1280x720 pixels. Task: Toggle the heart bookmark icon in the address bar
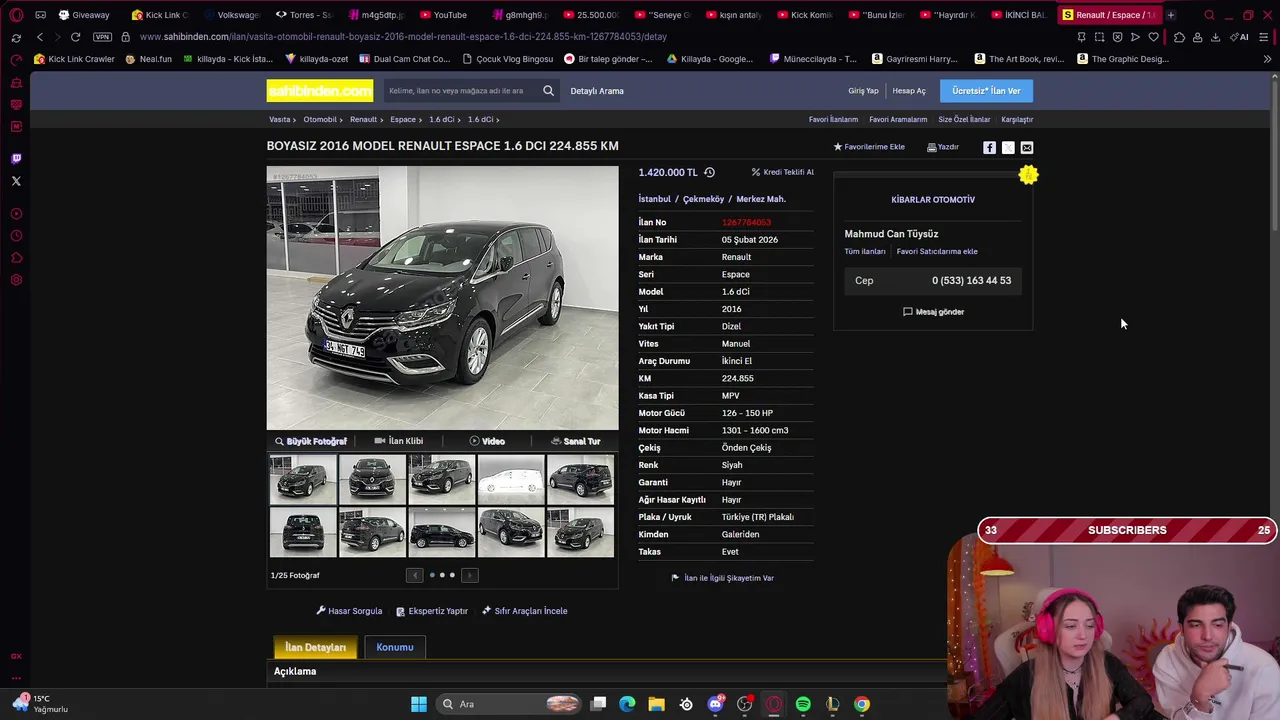point(1153,37)
